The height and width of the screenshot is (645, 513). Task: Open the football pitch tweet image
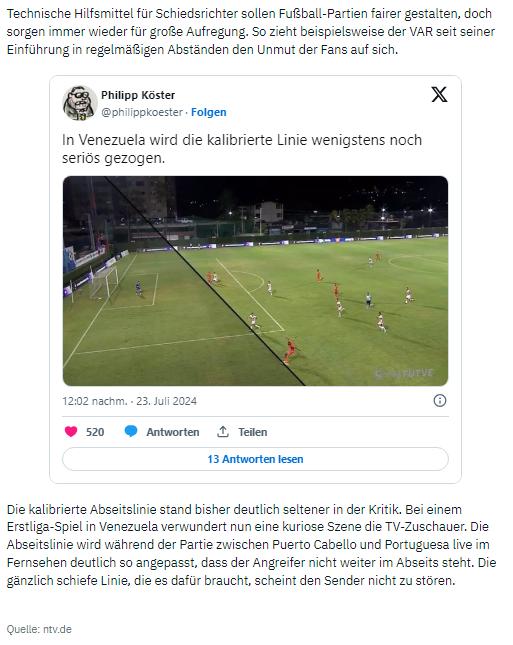click(x=255, y=281)
